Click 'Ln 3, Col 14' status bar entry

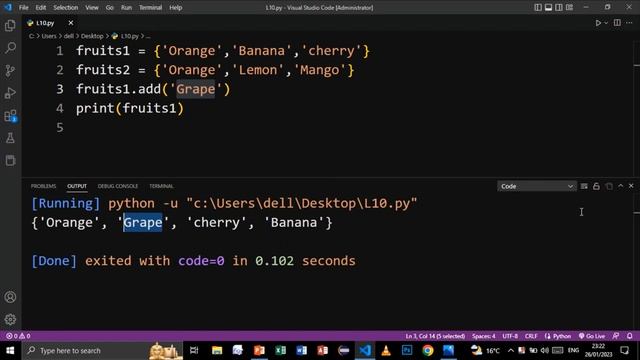click(435, 336)
